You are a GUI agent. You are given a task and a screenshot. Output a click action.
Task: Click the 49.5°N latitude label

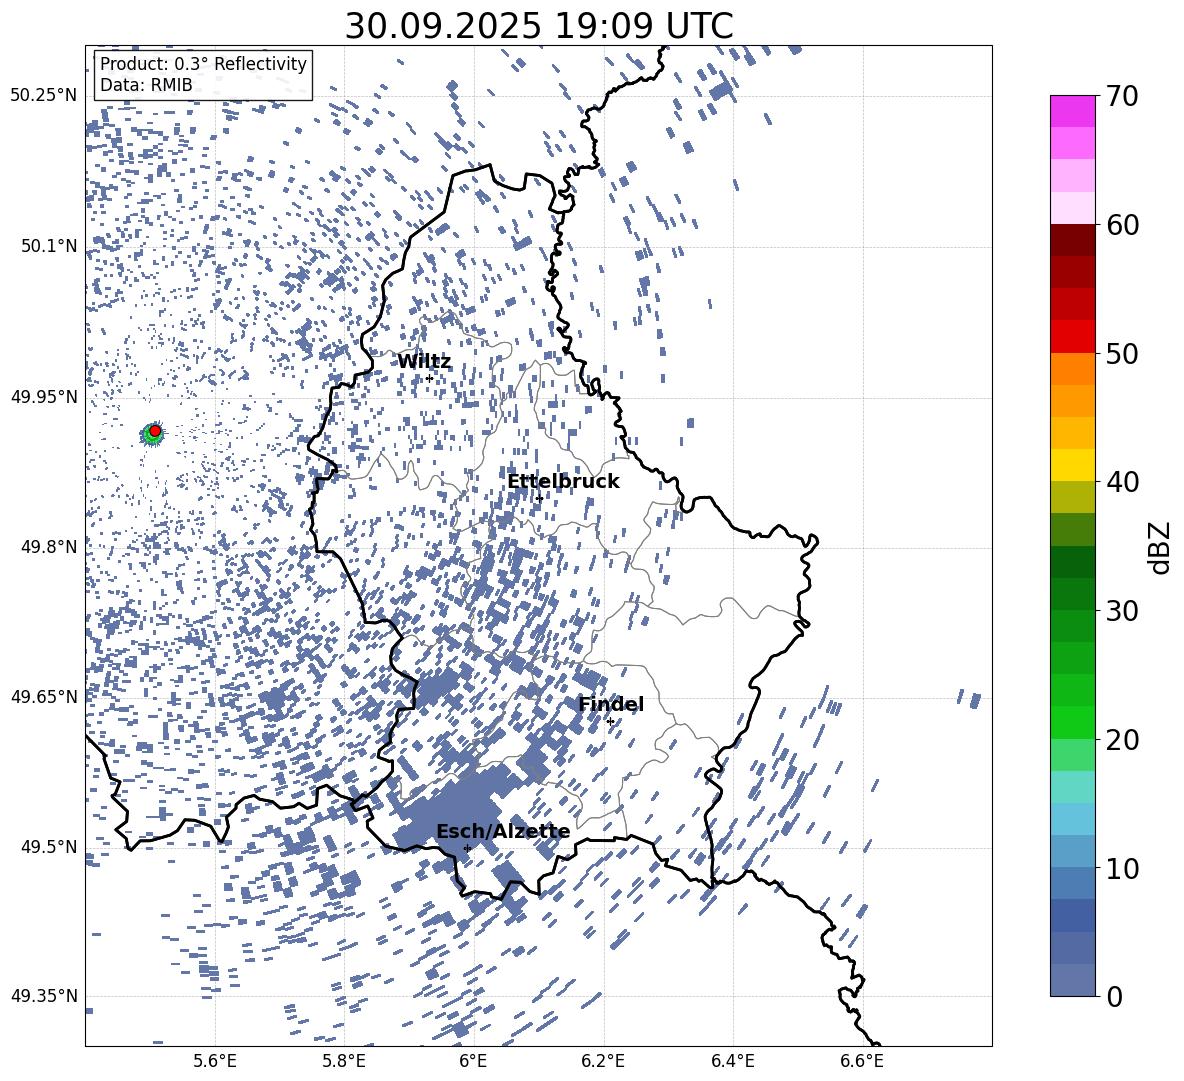50,846
